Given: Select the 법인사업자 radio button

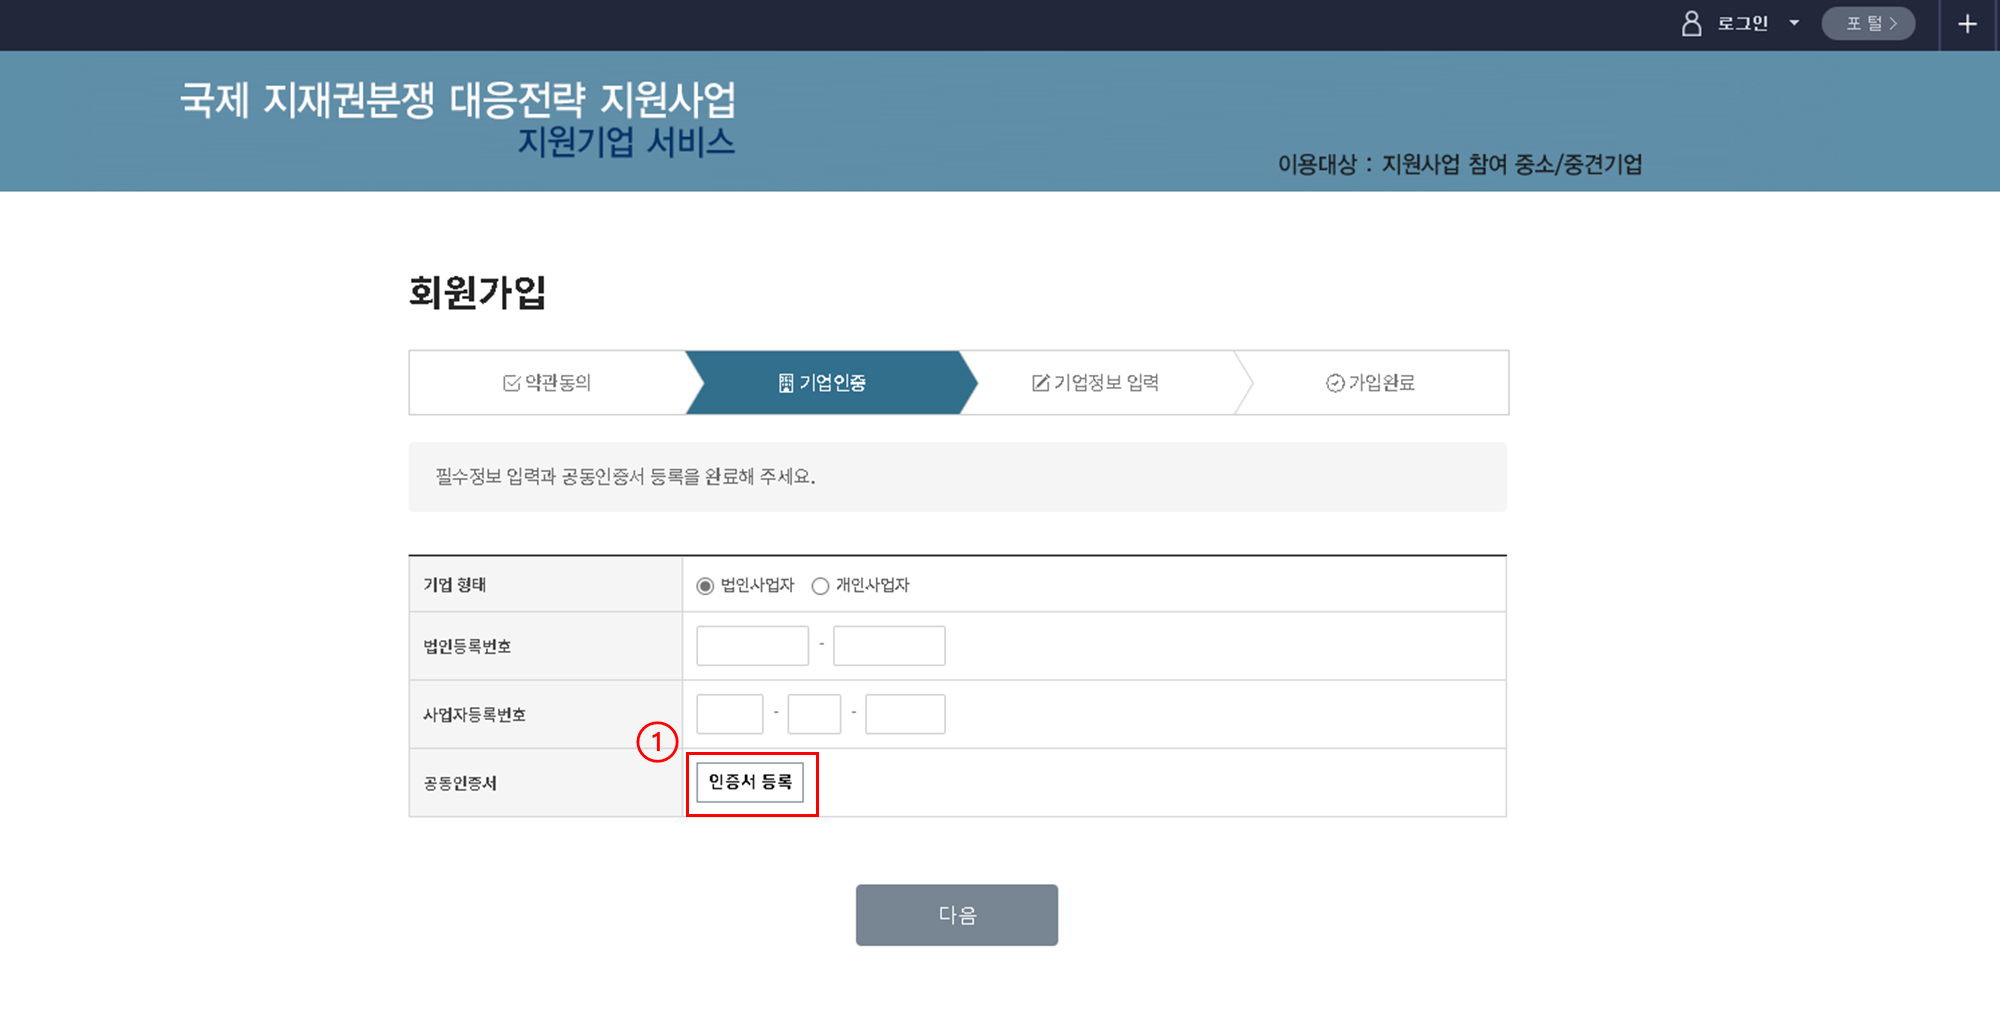Looking at the screenshot, I should click(706, 586).
